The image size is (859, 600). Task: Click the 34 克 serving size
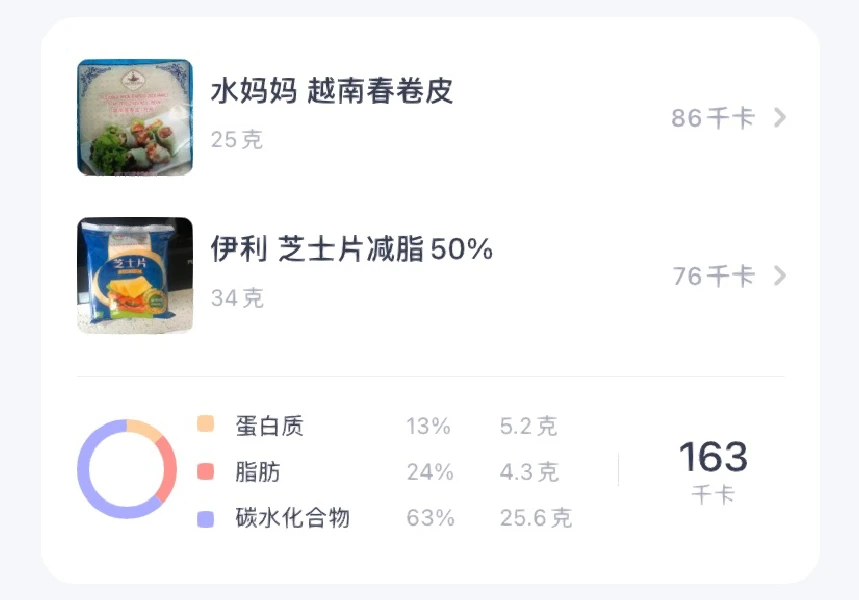[237, 298]
